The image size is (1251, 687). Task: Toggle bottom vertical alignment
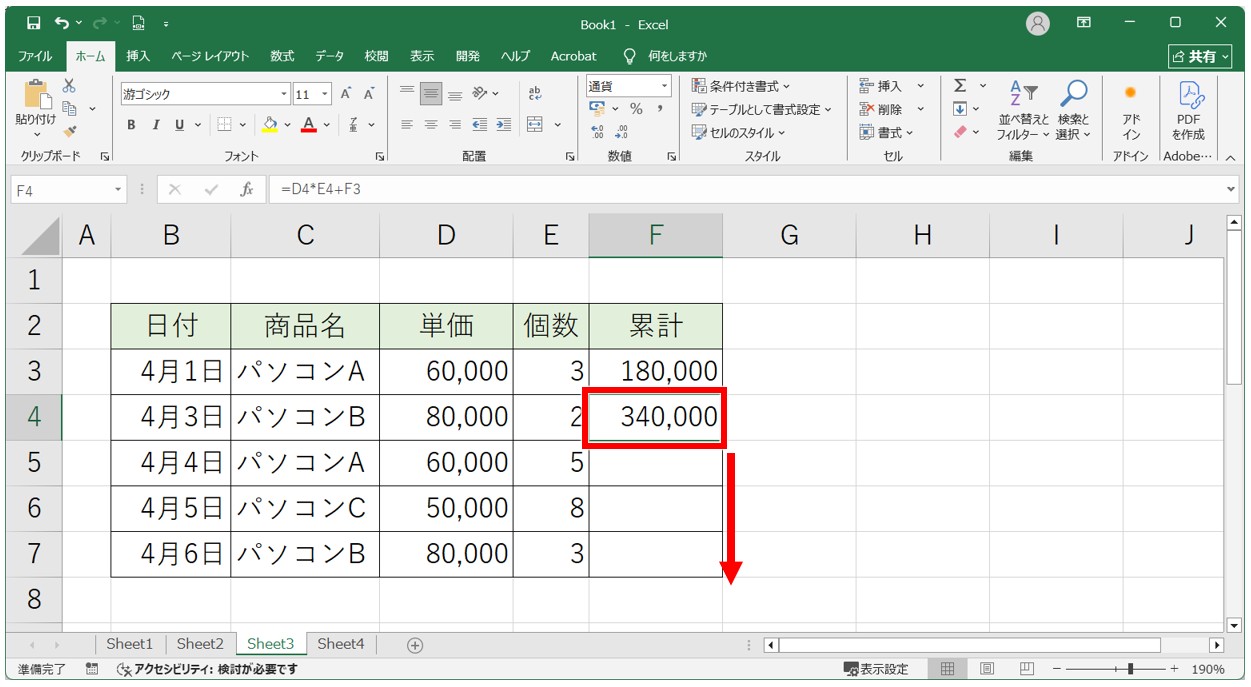pos(455,94)
